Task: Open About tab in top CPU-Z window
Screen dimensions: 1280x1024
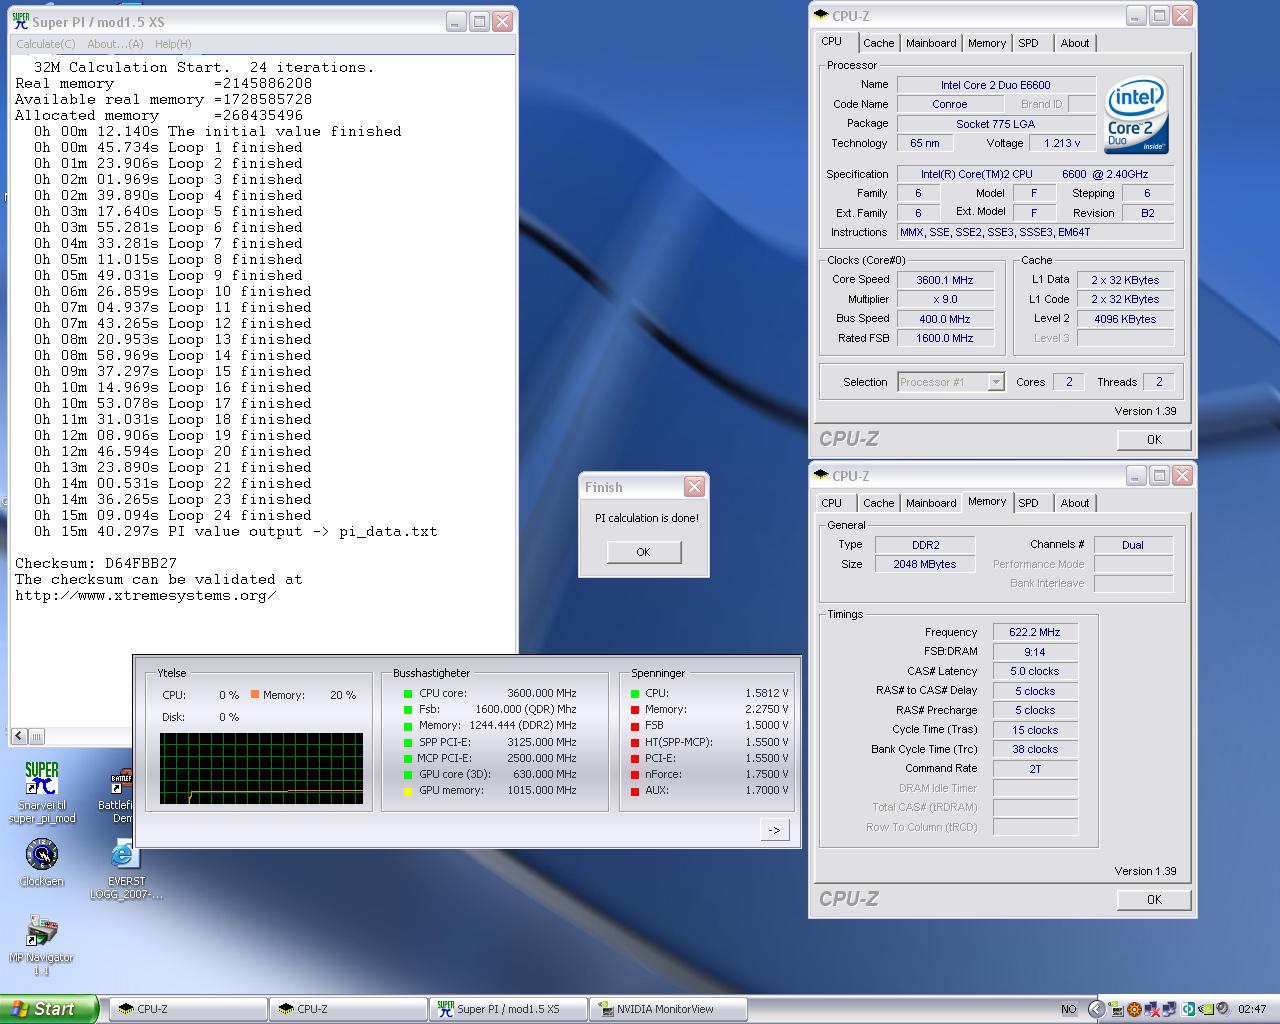Action: pyautogui.click(x=1075, y=43)
